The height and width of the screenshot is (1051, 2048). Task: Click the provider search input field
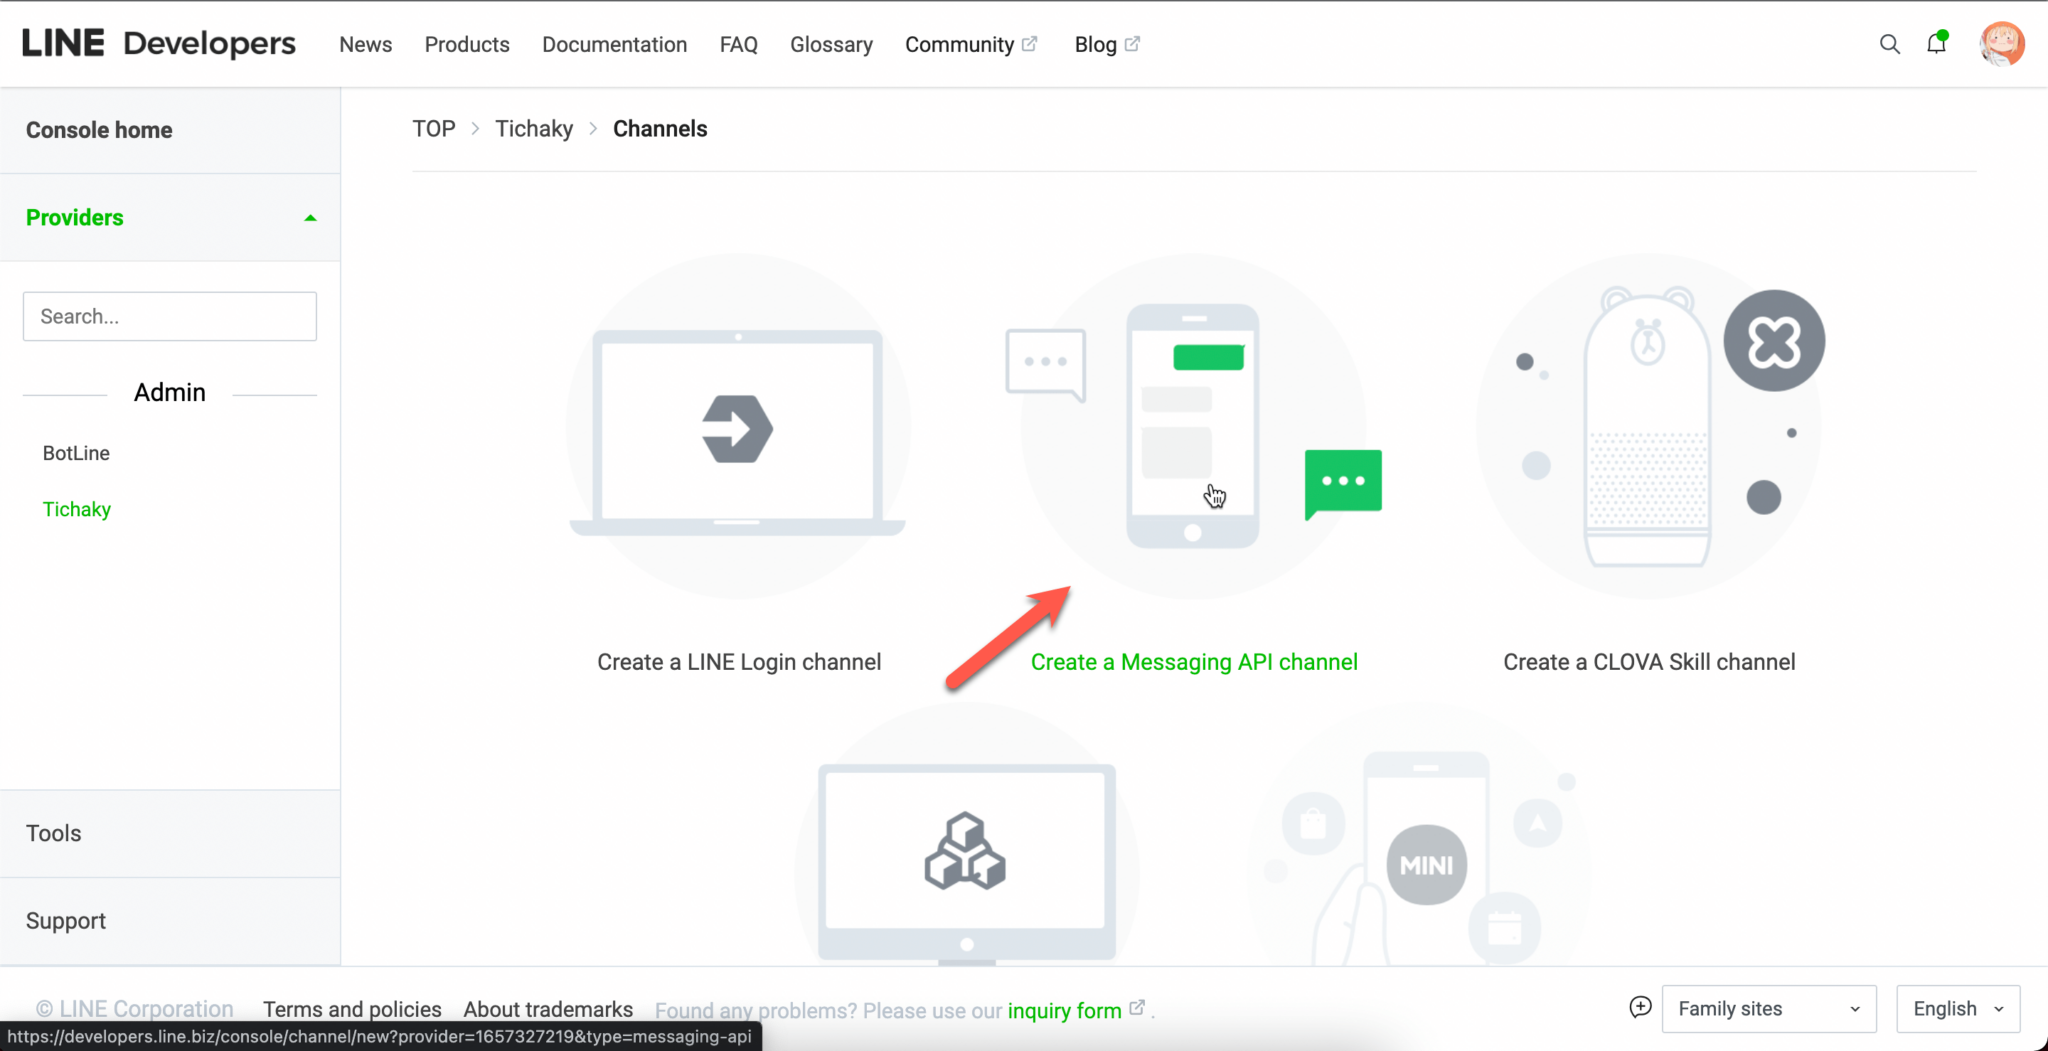tap(169, 316)
